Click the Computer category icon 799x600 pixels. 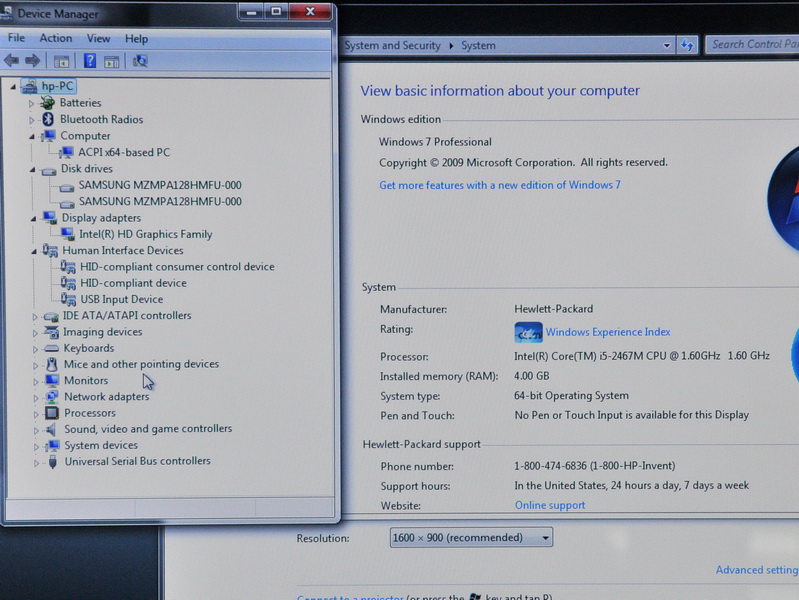pos(49,136)
